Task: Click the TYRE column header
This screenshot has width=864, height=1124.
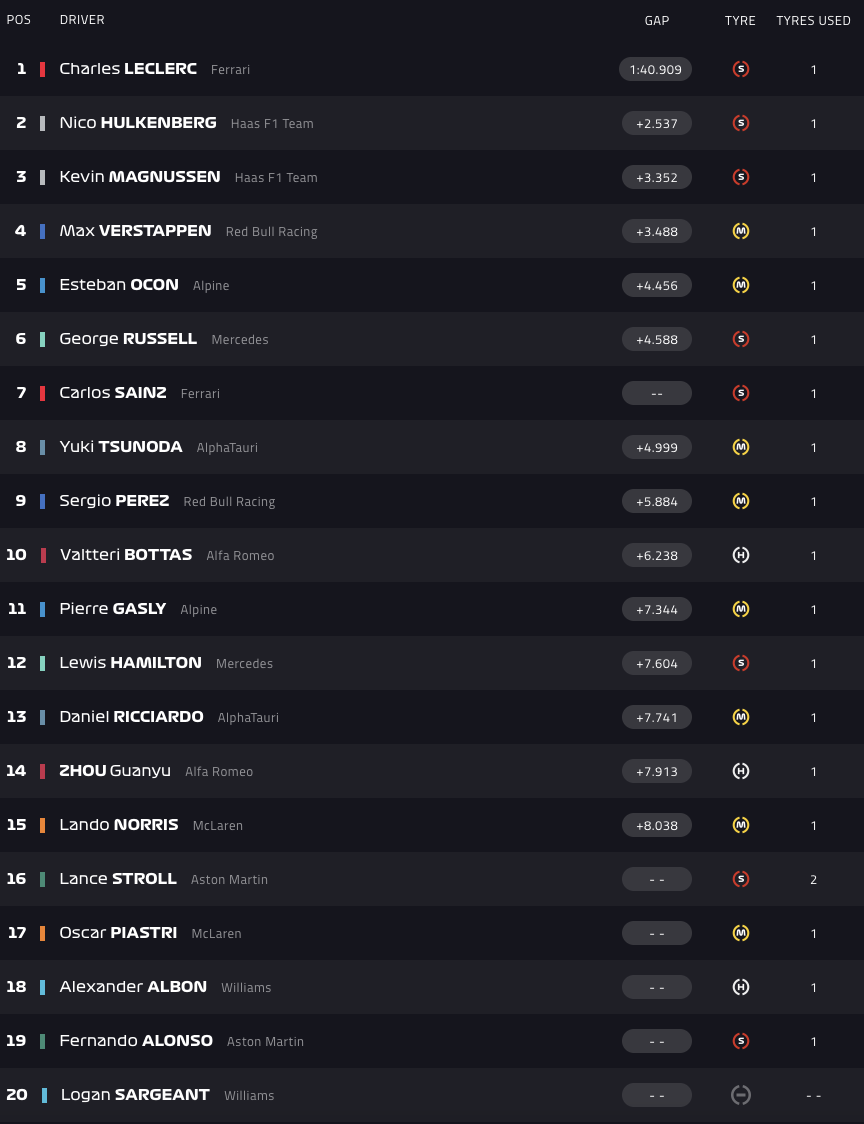Action: point(740,20)
